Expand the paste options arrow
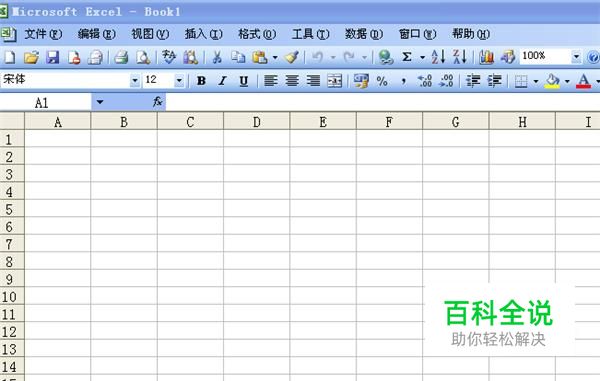The image size is (600, 381). point(275,58)
